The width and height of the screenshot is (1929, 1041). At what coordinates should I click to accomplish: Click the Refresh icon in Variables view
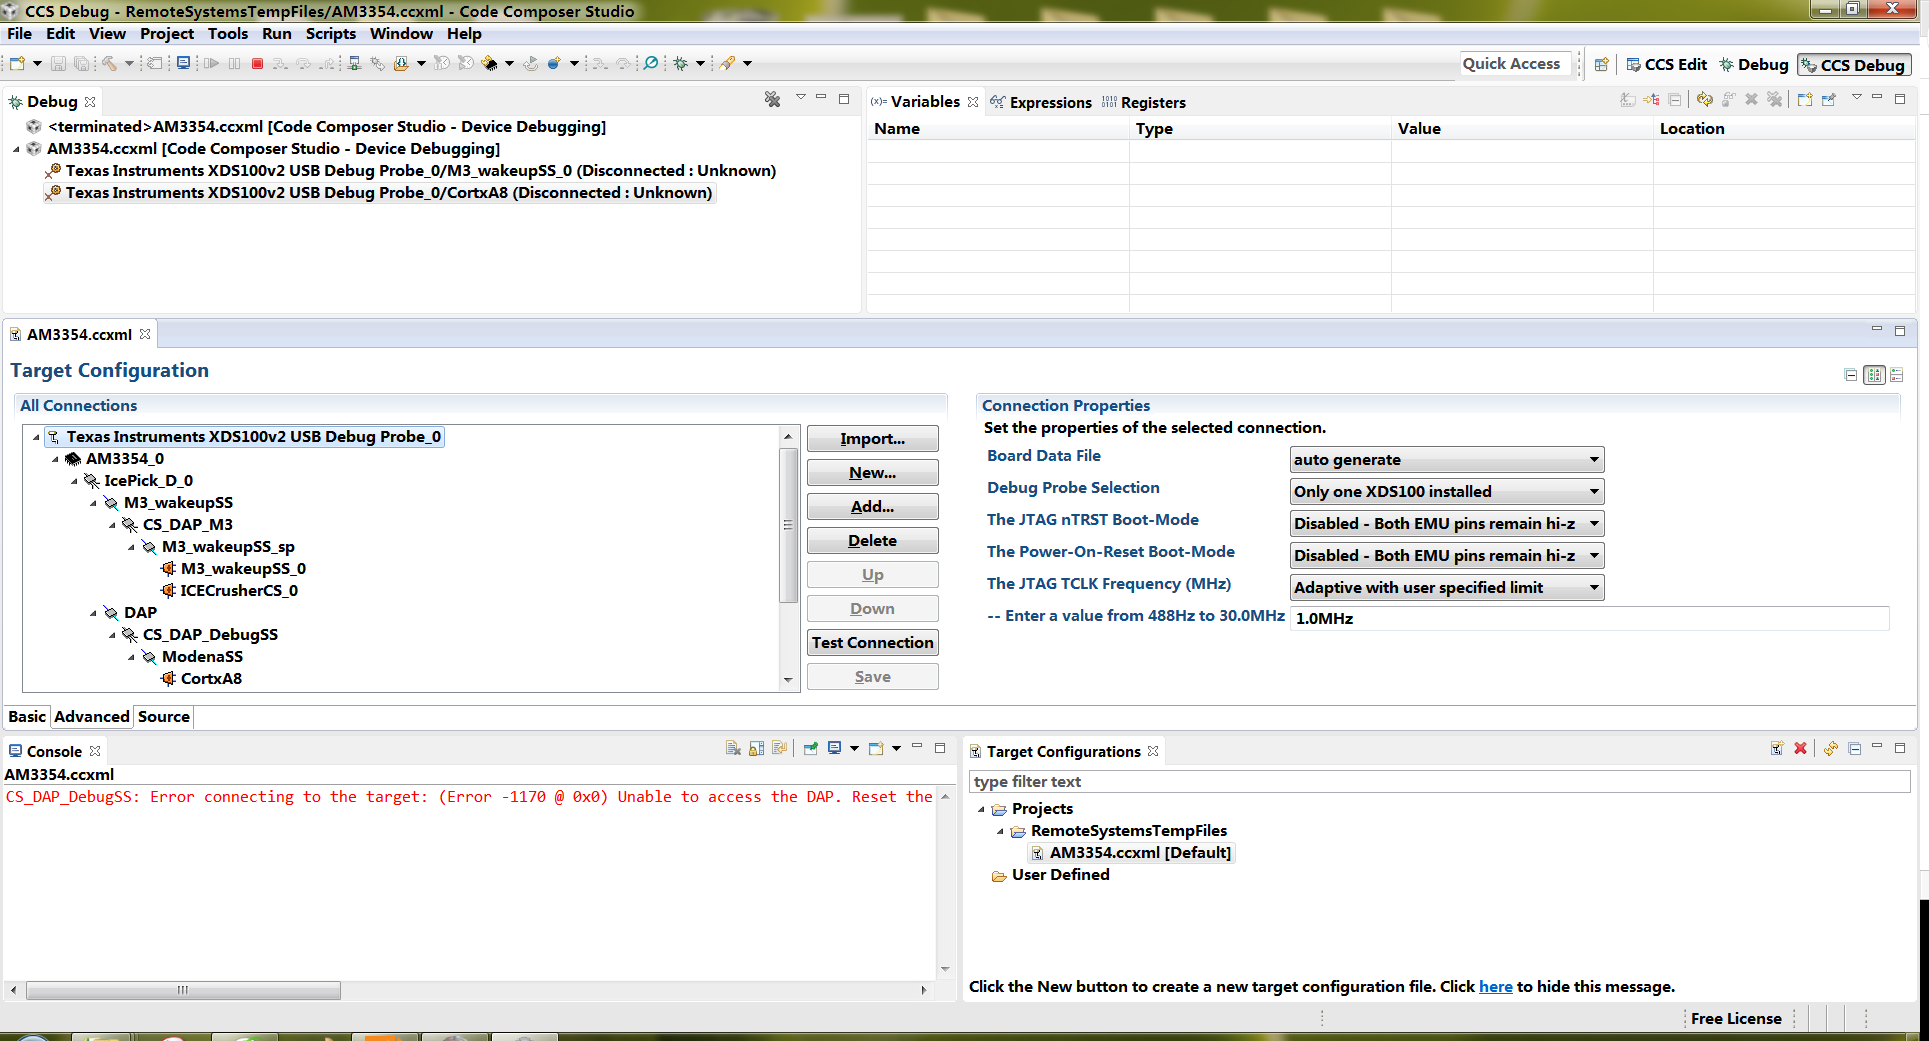coord(1704,99)
